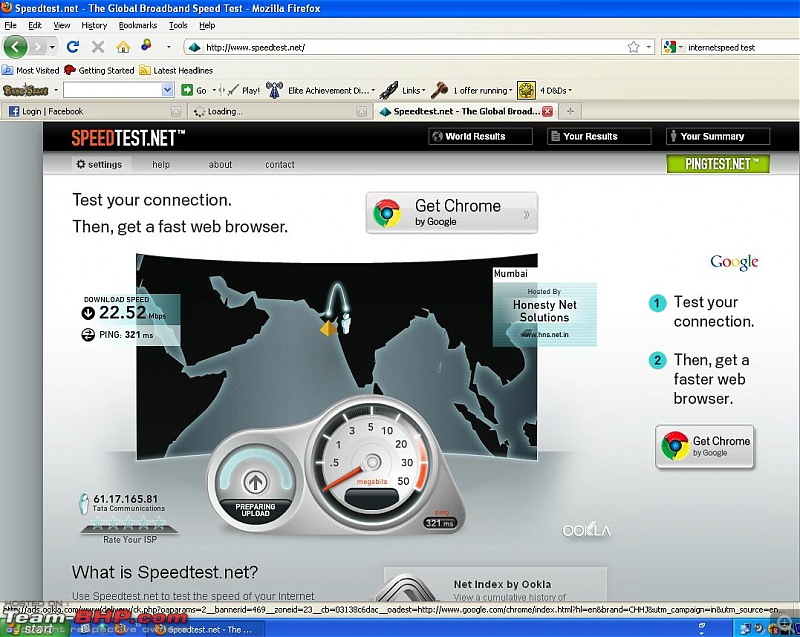Bookmark this page with star icon

pyautogui.click(x=633, y=47)
